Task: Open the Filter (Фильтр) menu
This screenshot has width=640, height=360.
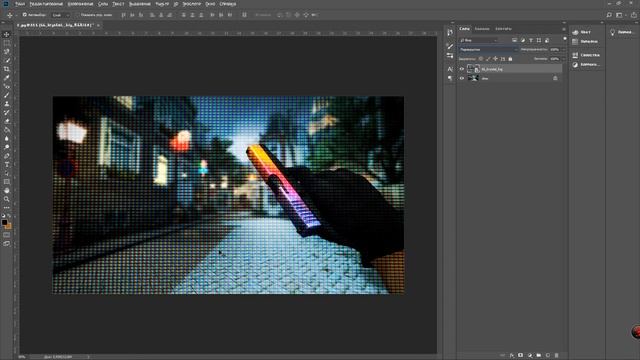Action: 162,4
